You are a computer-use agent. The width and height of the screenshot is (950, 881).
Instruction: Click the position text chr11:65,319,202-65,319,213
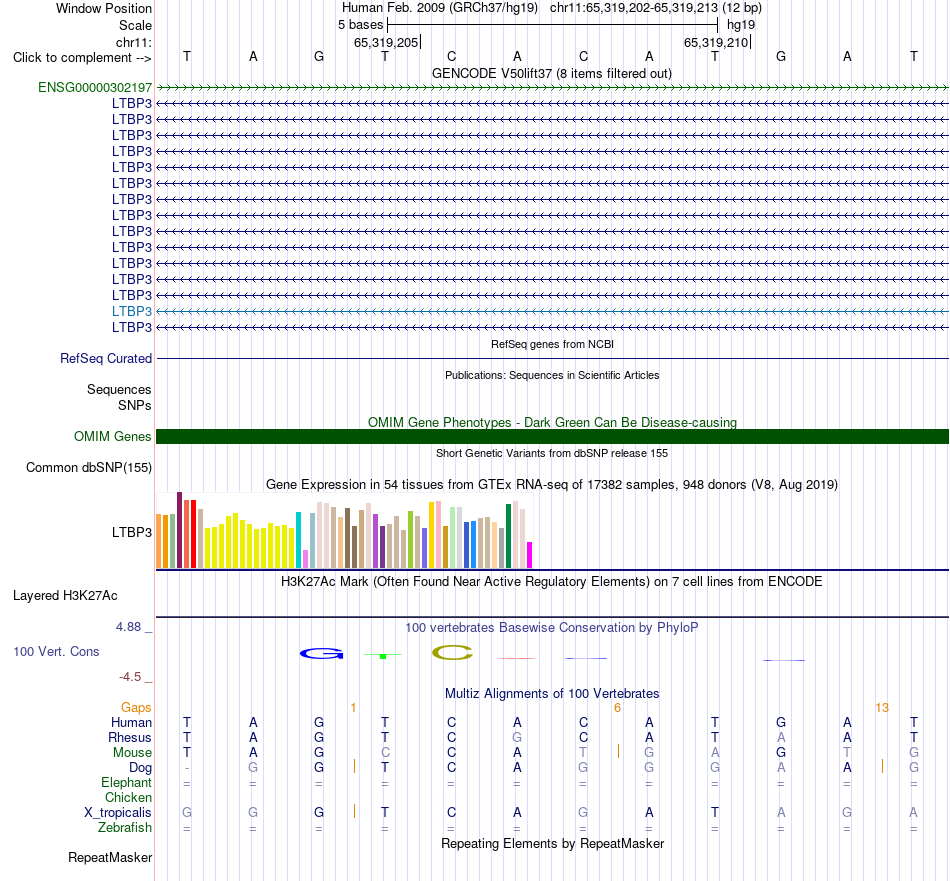point(634,8)
